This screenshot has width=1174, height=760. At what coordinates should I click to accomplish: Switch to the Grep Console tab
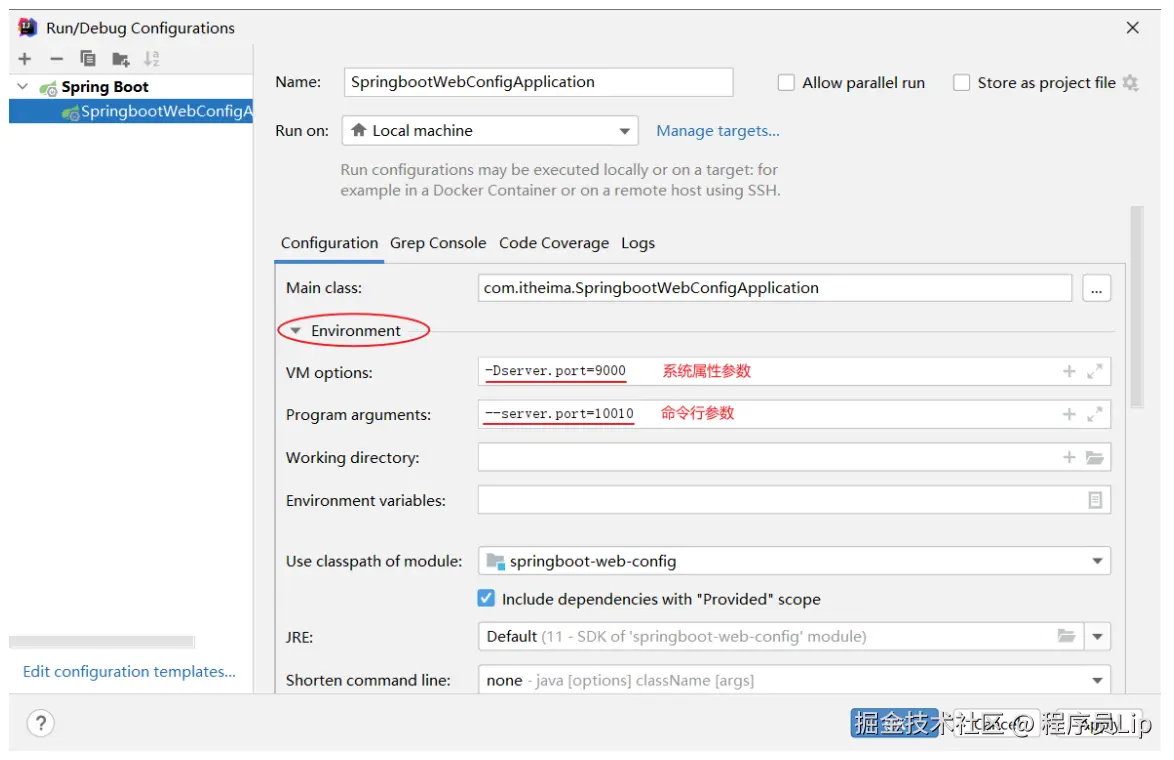tap(438, 243)
